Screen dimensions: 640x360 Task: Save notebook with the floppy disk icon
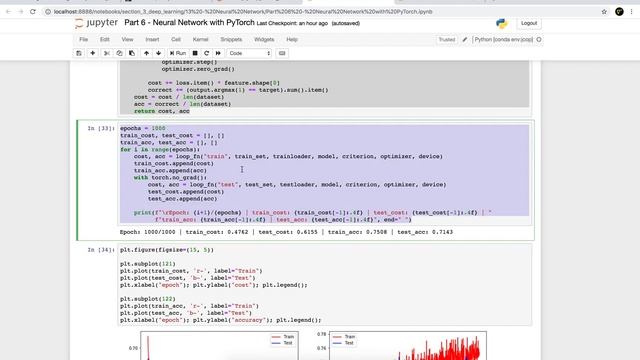(79, 53)
